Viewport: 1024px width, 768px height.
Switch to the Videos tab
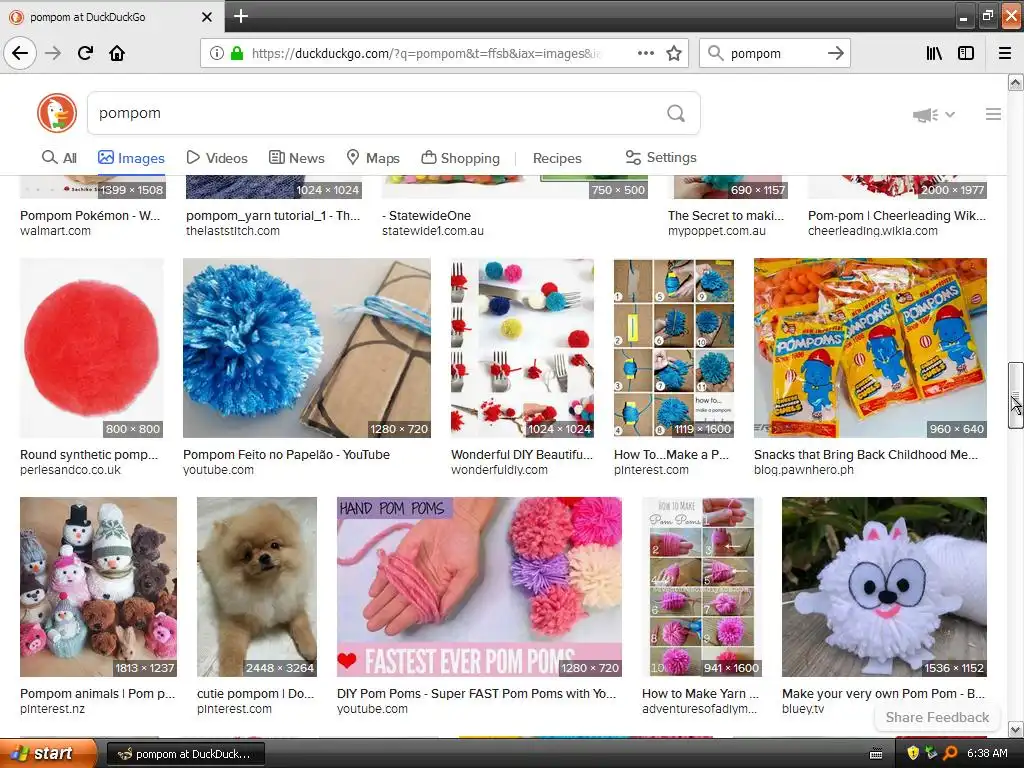(x=217, y=157)
